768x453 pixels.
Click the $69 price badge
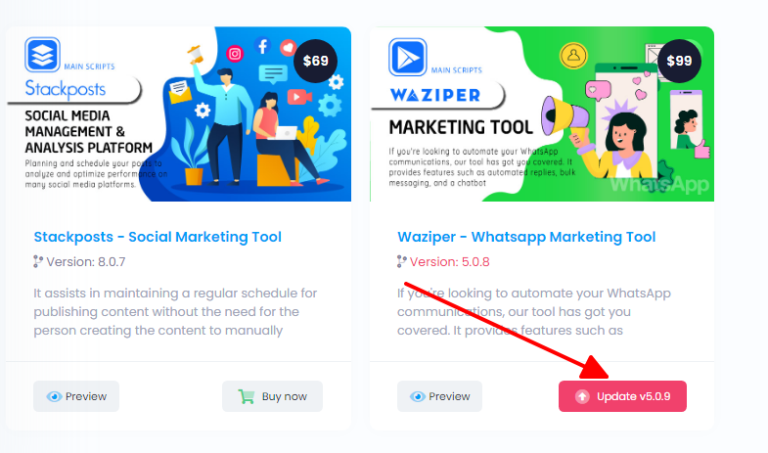coord(315,61)
